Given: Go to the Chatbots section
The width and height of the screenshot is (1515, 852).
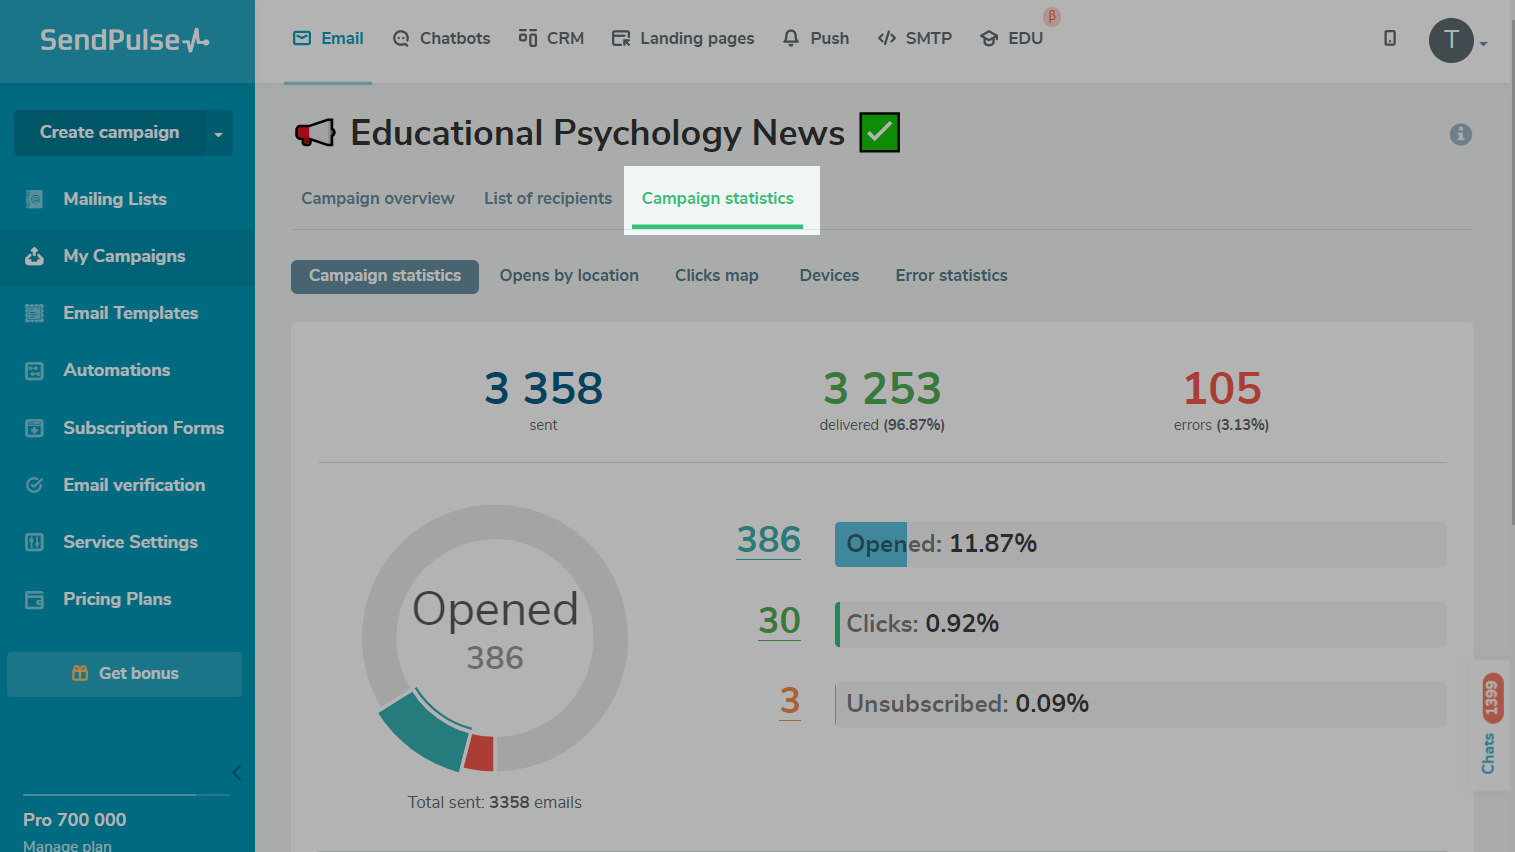Looking at the screenshot, I should tap(441, 38).
